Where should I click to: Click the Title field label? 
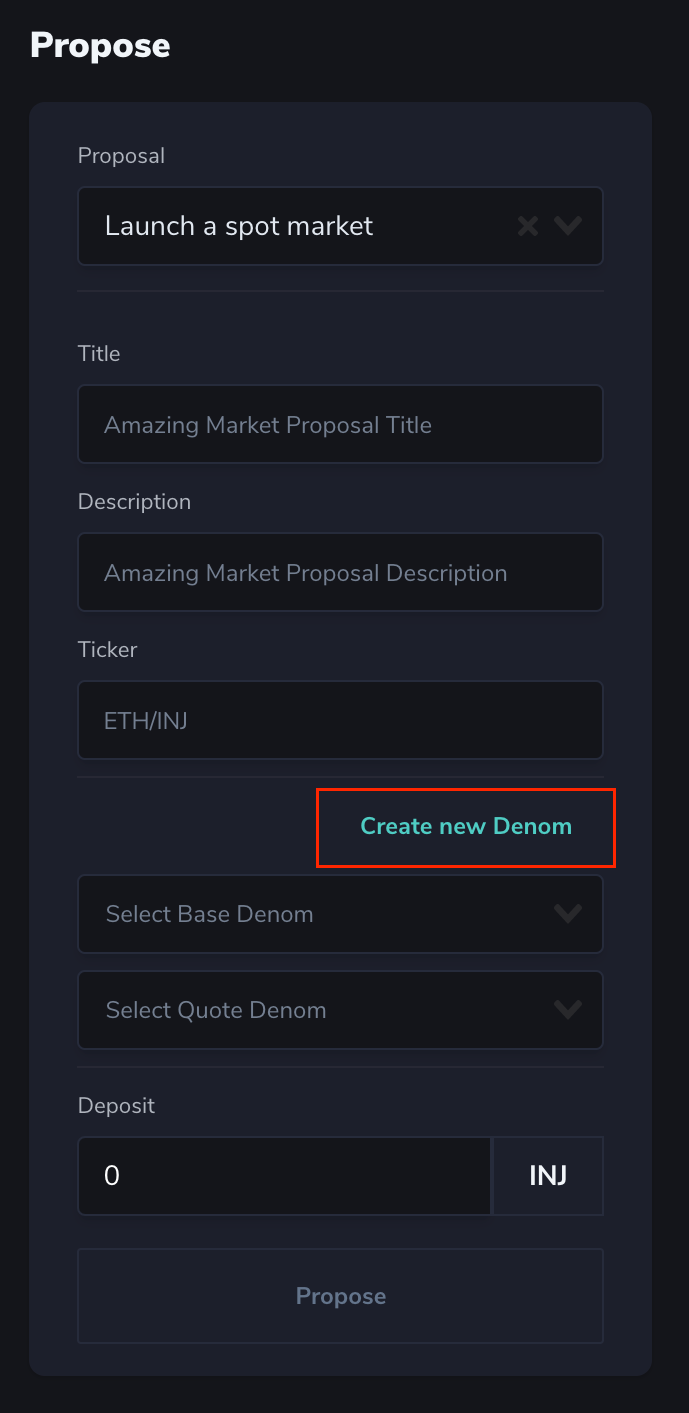(99, 354)
